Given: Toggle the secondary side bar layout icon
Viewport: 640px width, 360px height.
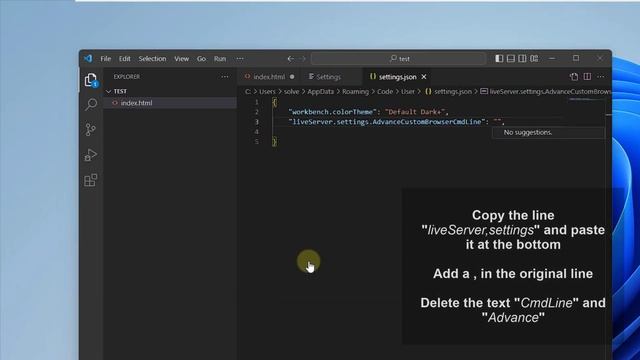Looking at the screenshot, I should pos(522,58).
